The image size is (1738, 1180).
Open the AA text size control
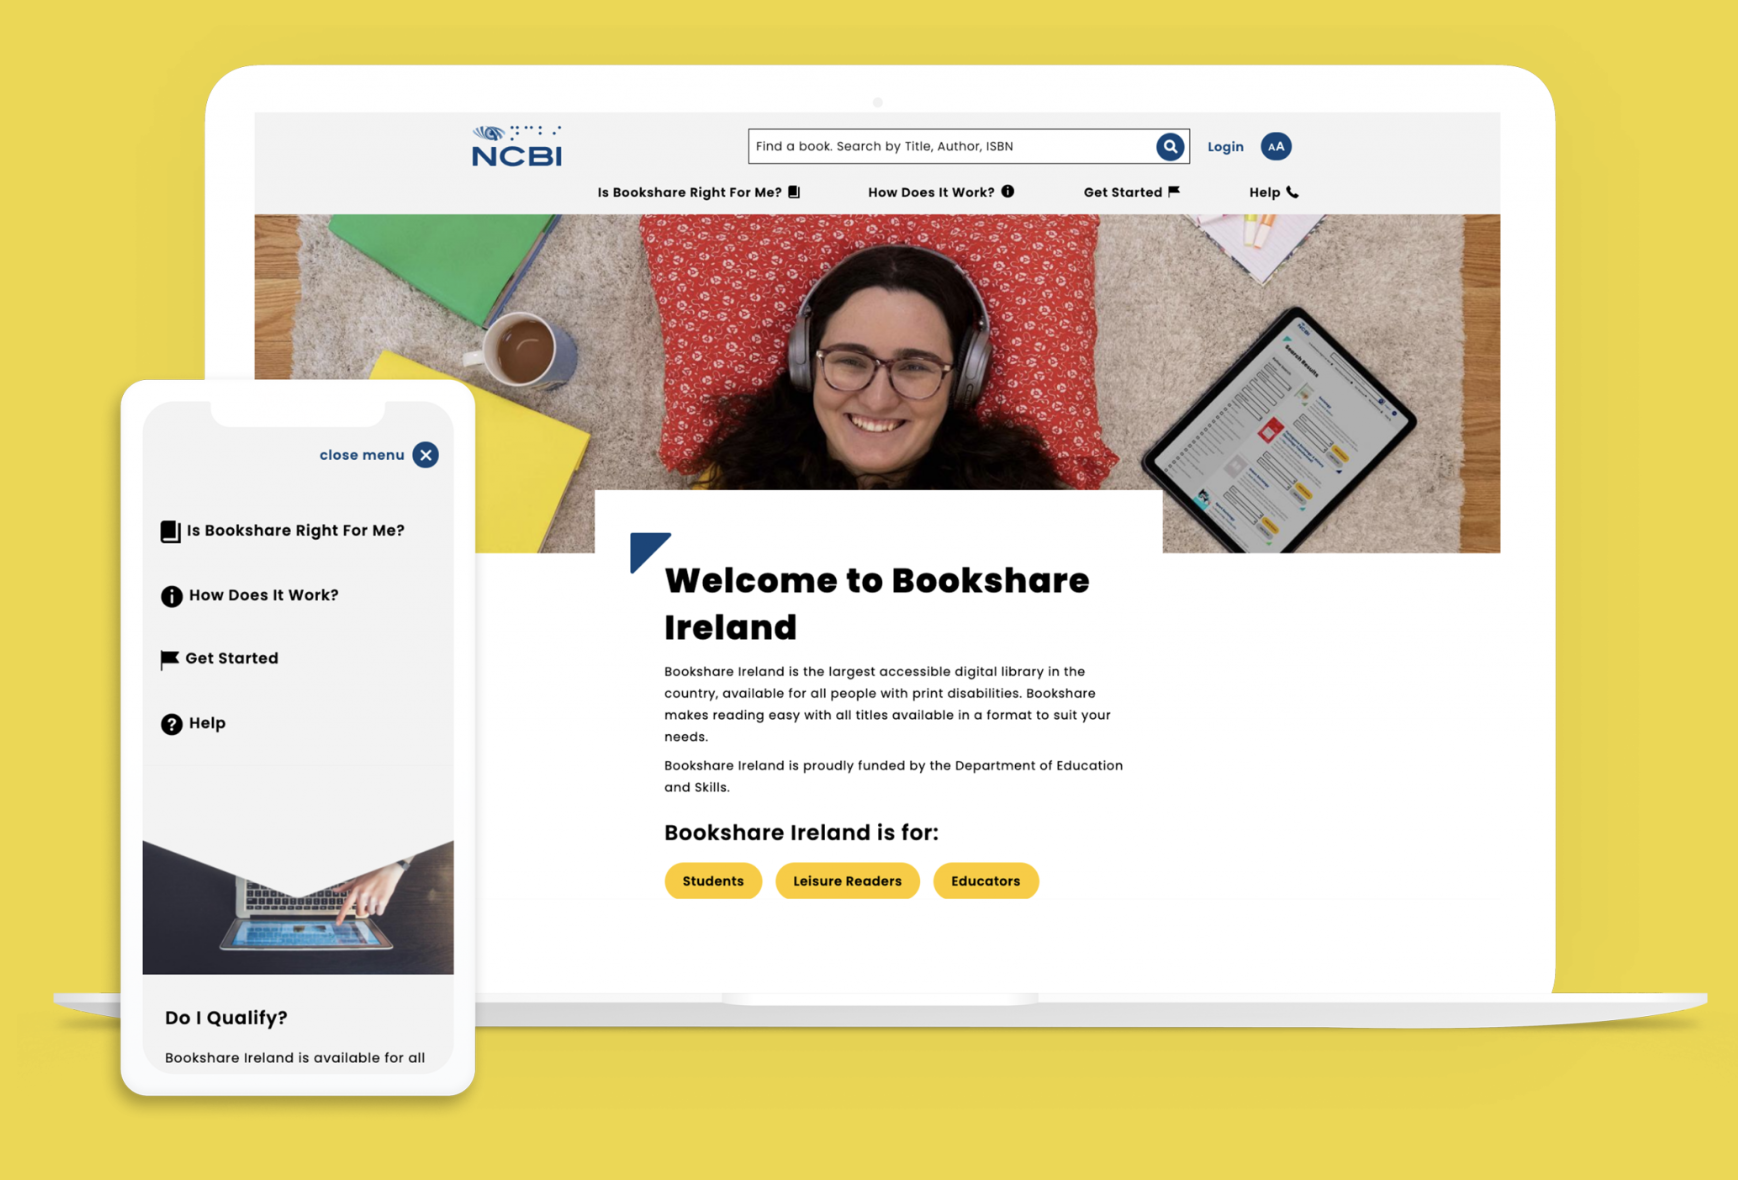tap(1275, 146)
